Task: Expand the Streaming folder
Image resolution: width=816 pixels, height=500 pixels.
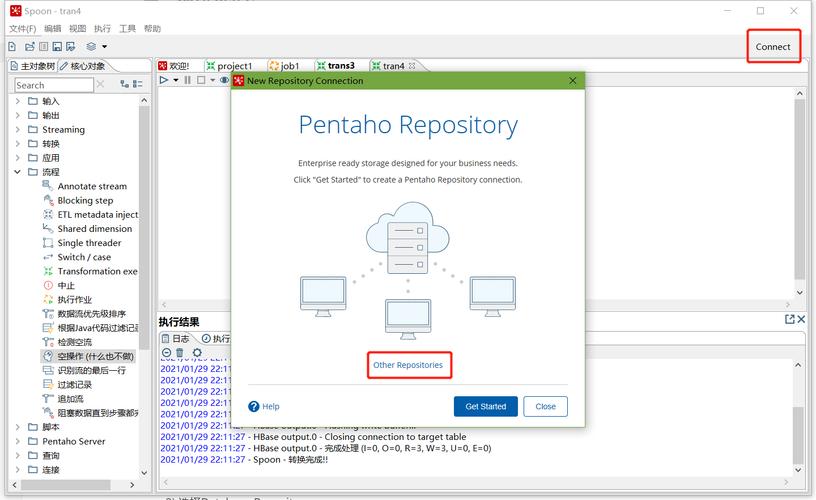Action: coord(17,129)
